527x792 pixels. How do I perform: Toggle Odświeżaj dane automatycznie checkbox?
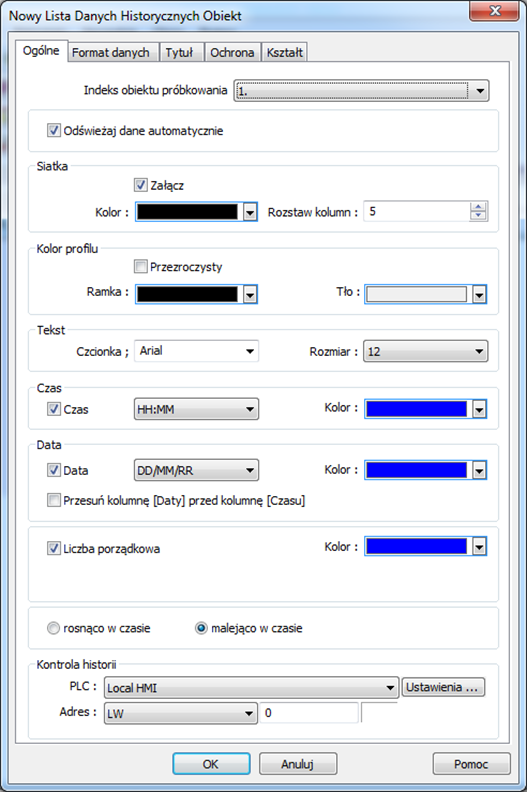[54, 130]
